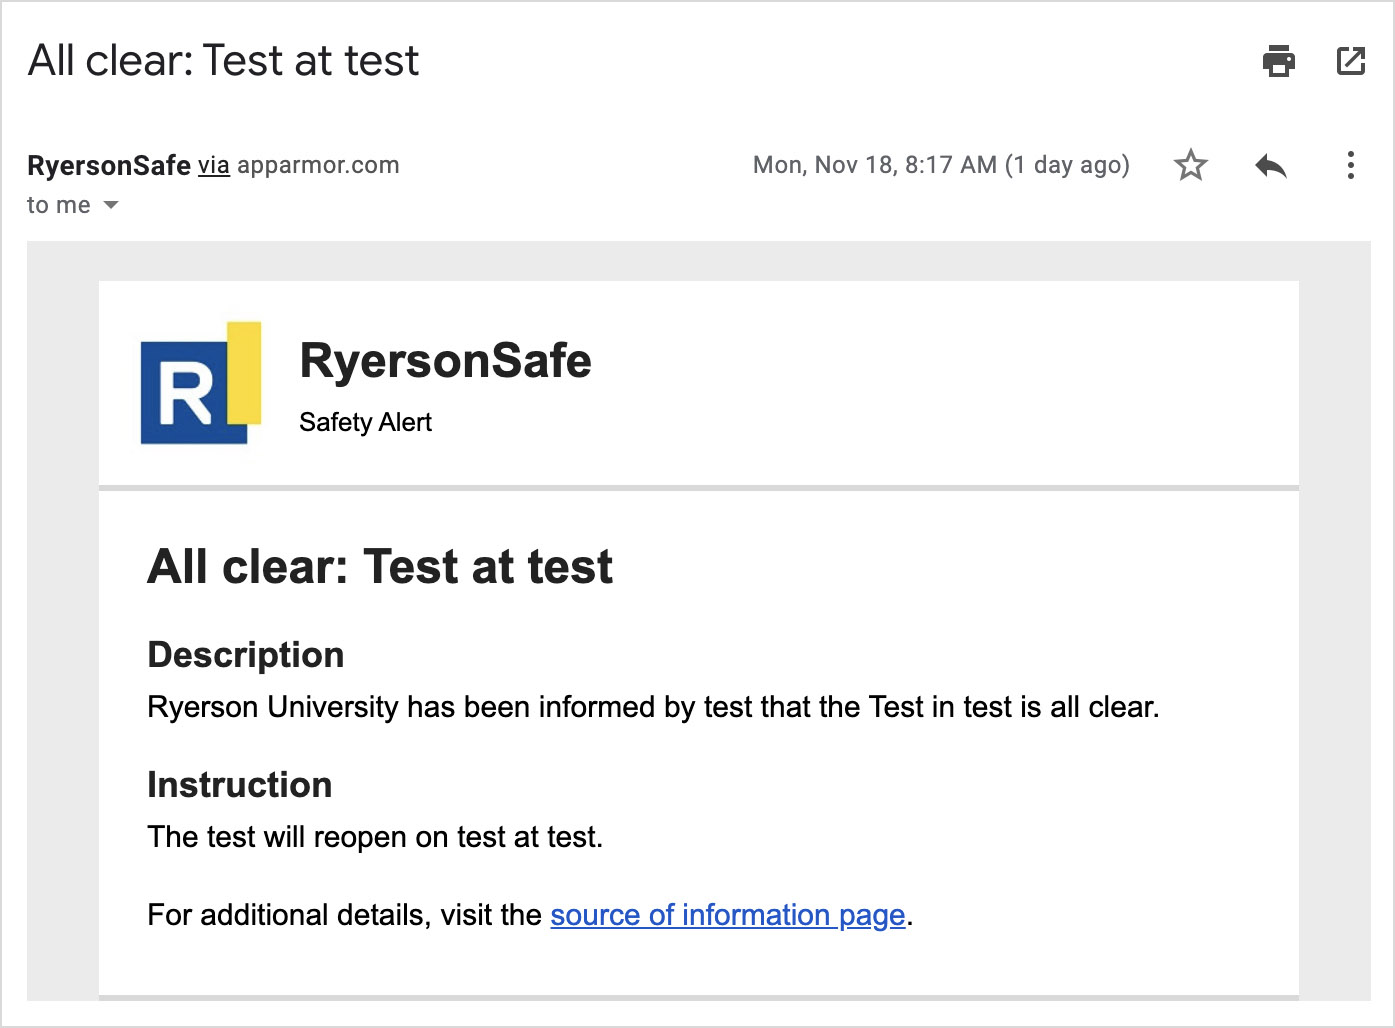Open email in new window
1395x1028 pixels.
pos(1351,61)
